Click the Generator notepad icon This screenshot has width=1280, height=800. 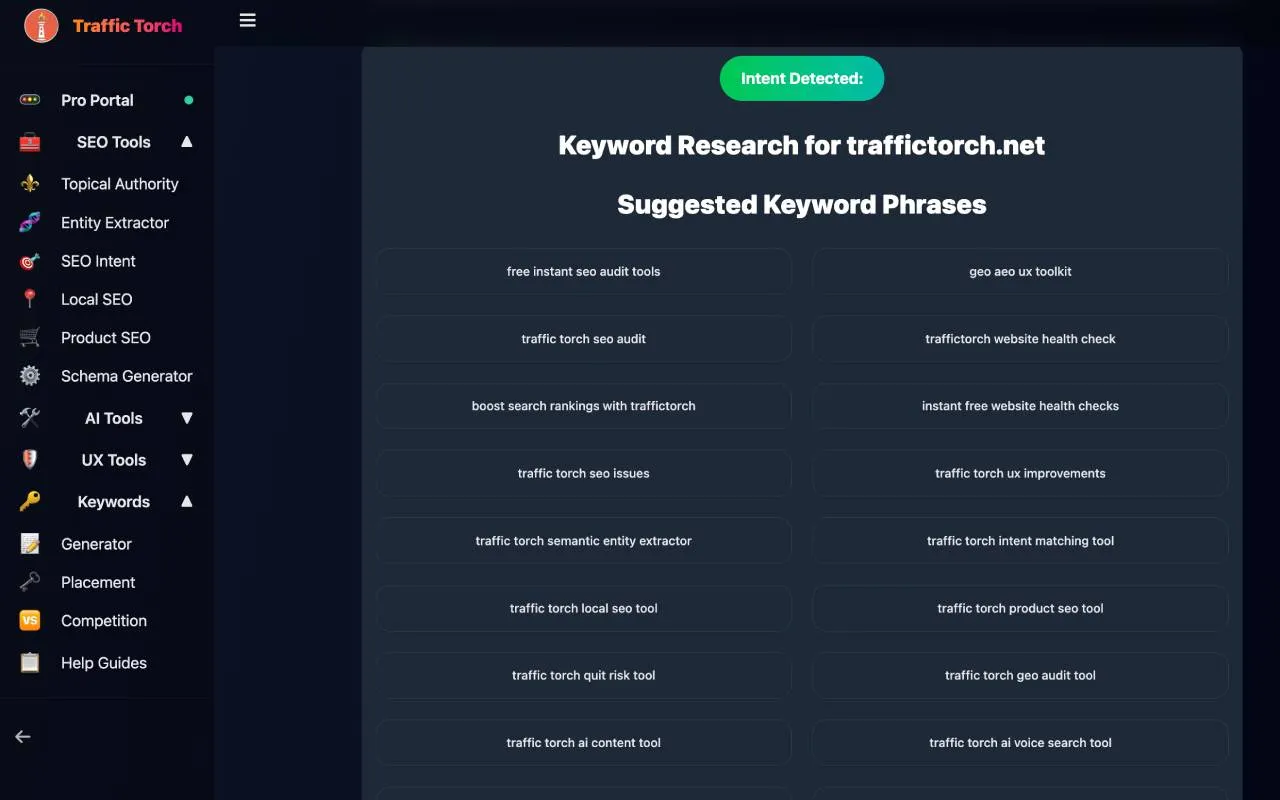click(x=30, y=544)
